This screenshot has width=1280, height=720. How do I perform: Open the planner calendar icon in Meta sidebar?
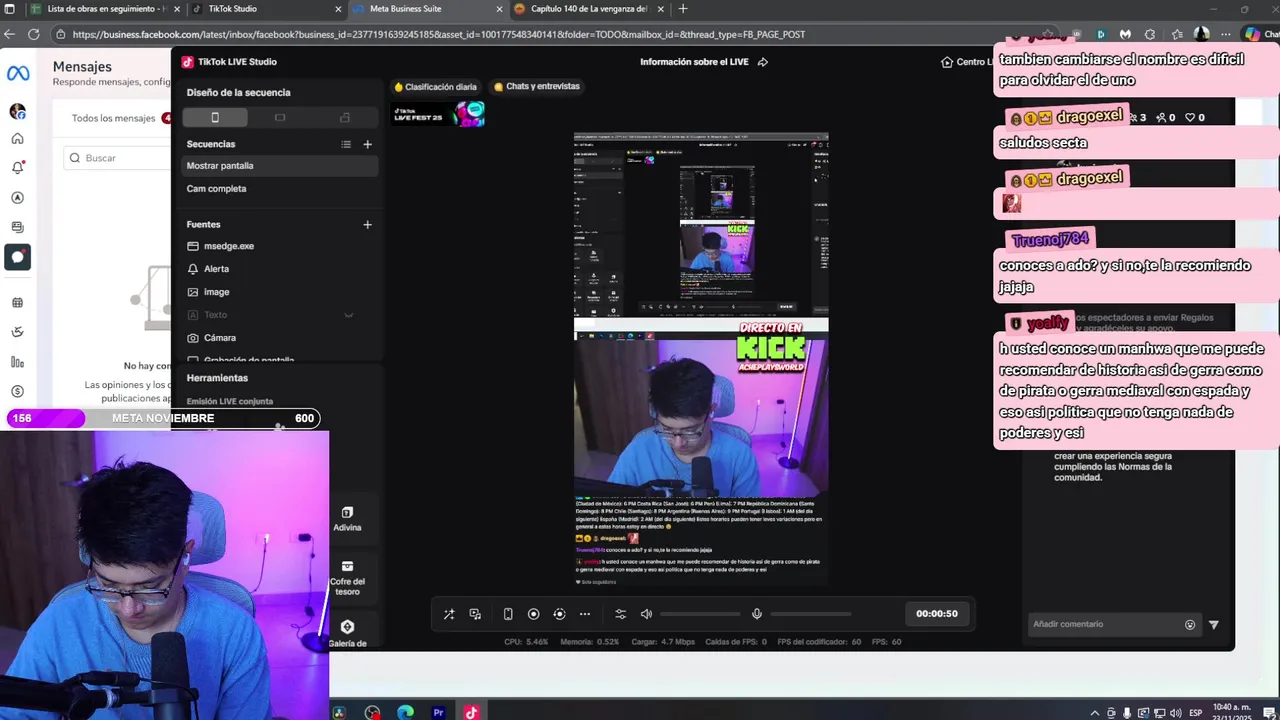[17, 303]
